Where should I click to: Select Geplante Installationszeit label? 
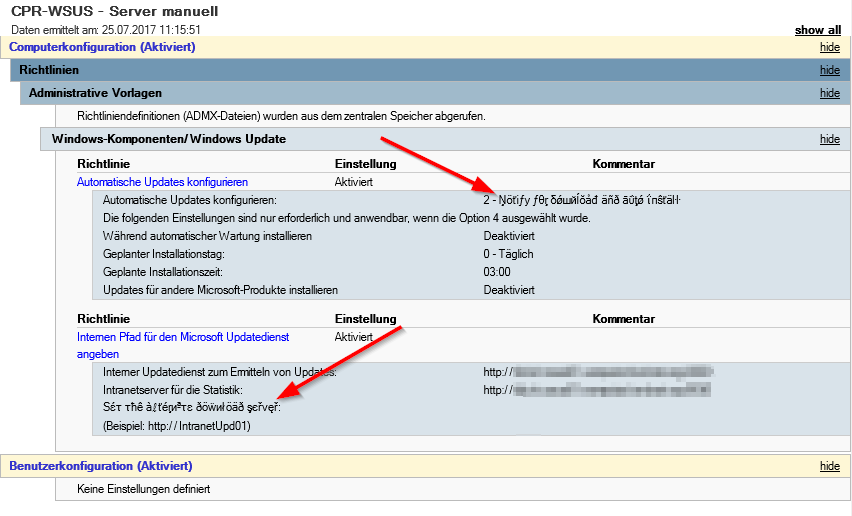click(162, 272)
